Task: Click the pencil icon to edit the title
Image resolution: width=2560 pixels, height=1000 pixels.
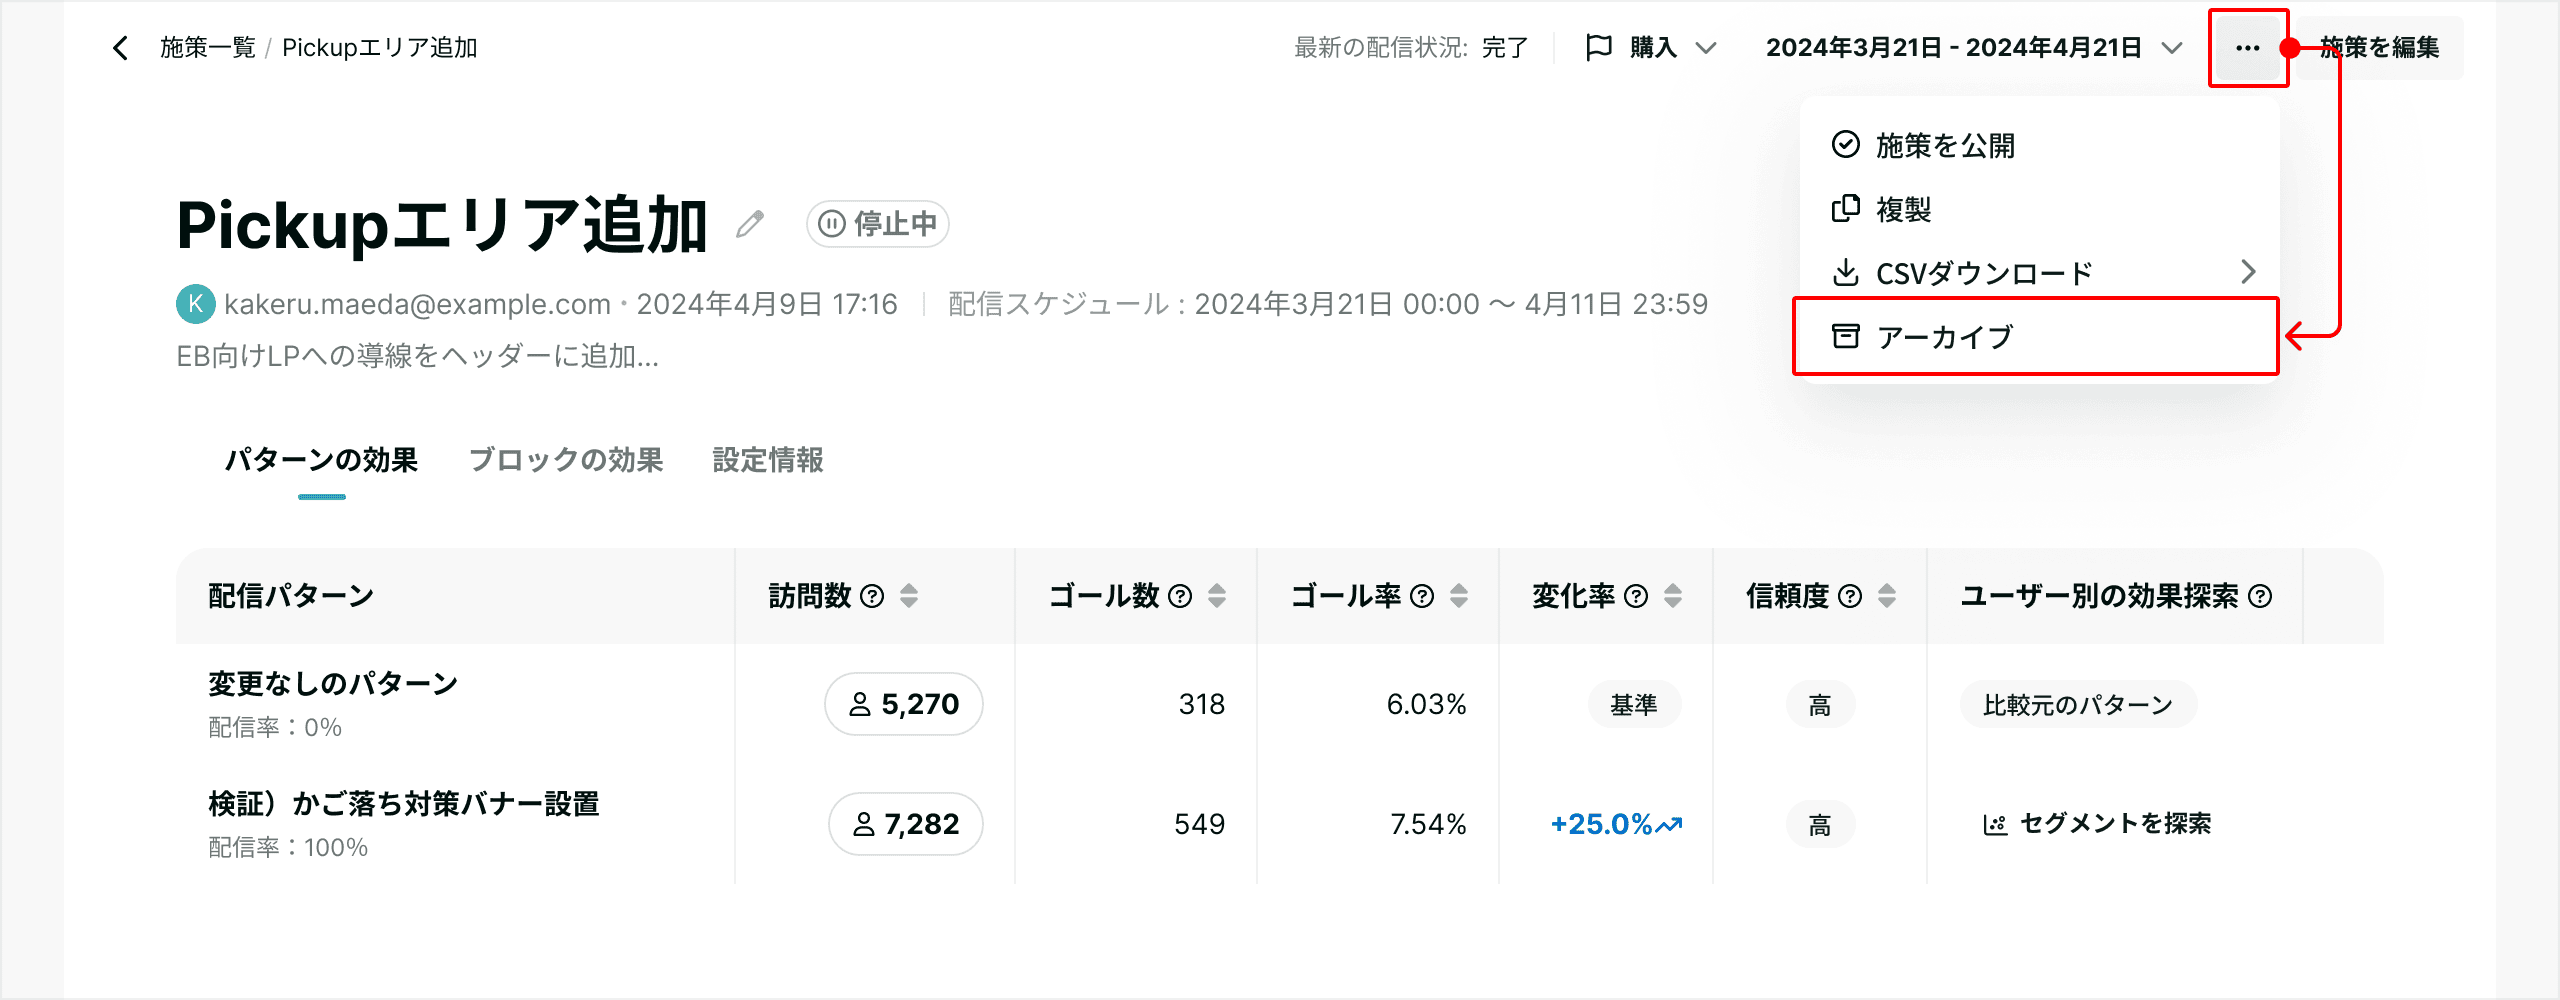Action: (750, 224)
